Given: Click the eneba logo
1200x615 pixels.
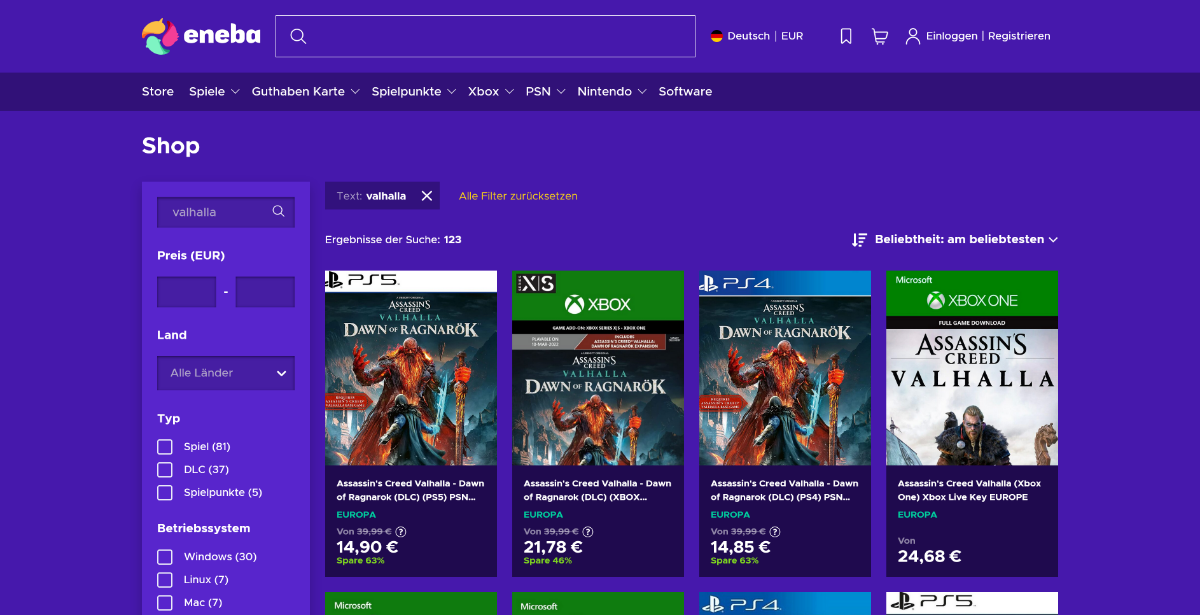Looking at the screenshot, I should point(201,36).
